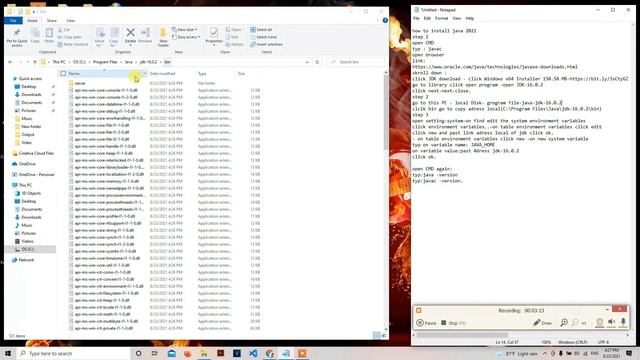The width and height of the screenshot is (640, 360).
Task: Click Program Files in the address breadcrumb
Action: click(x=105, y=62)
